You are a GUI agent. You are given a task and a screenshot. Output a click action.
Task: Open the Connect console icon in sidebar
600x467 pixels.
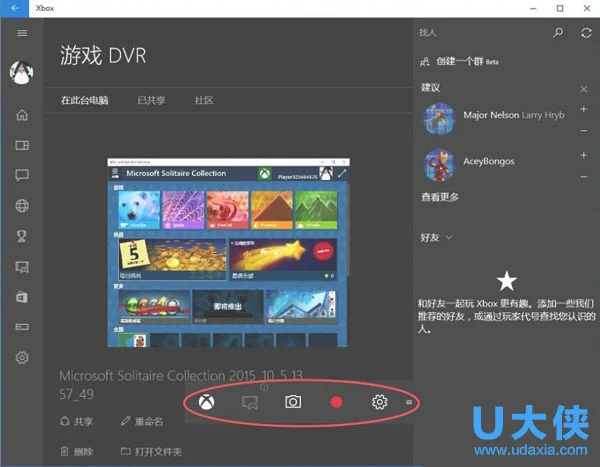[x=22, y=327]
